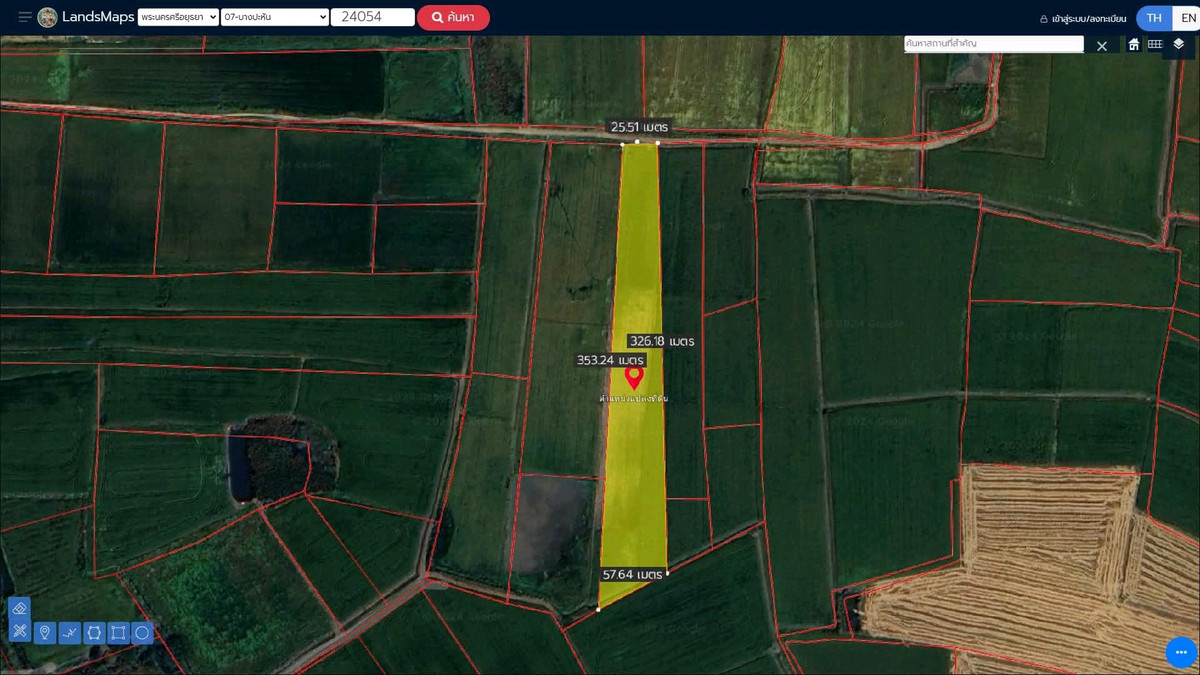This screenshot has height=675, width=1200.
Task: Open the map layers panel
Action: tap(1179, 44)
